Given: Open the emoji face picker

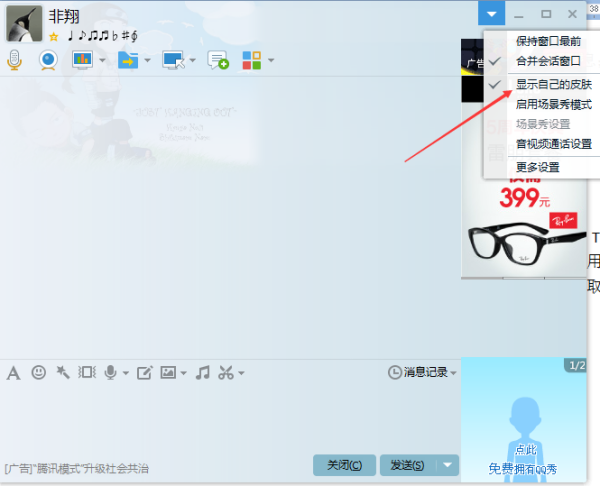Looking at the screenshot, I should 39,372.
